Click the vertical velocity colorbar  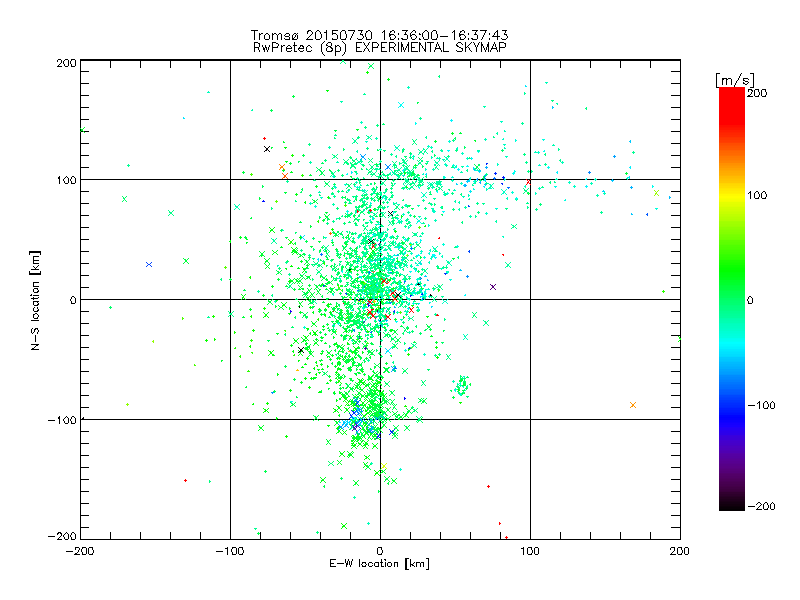pyautogui.click(x=732, y=298)
